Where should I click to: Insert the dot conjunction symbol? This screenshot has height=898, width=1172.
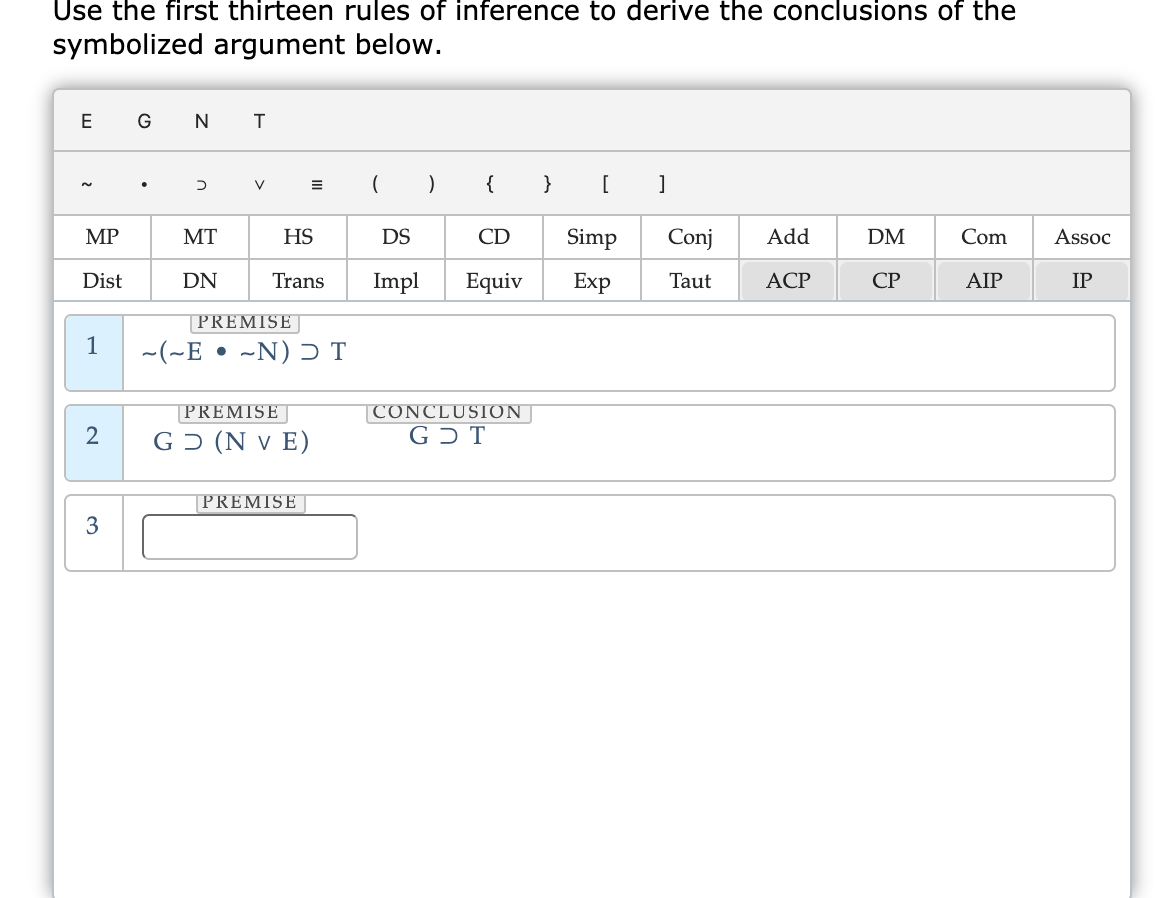pyautogui.click(x=144, y=184)
